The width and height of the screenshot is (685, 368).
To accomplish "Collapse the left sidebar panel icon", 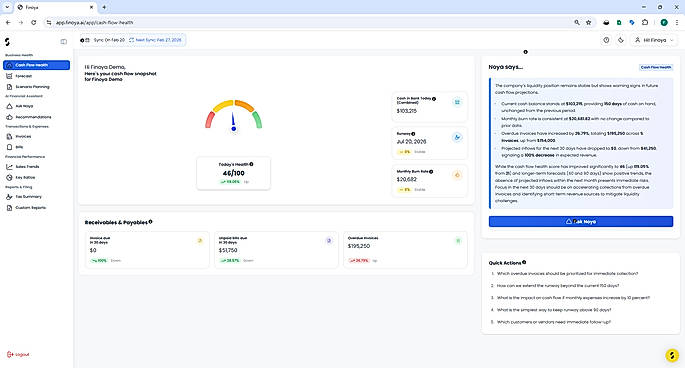I will pyautogui.click(x=64, y=42).
